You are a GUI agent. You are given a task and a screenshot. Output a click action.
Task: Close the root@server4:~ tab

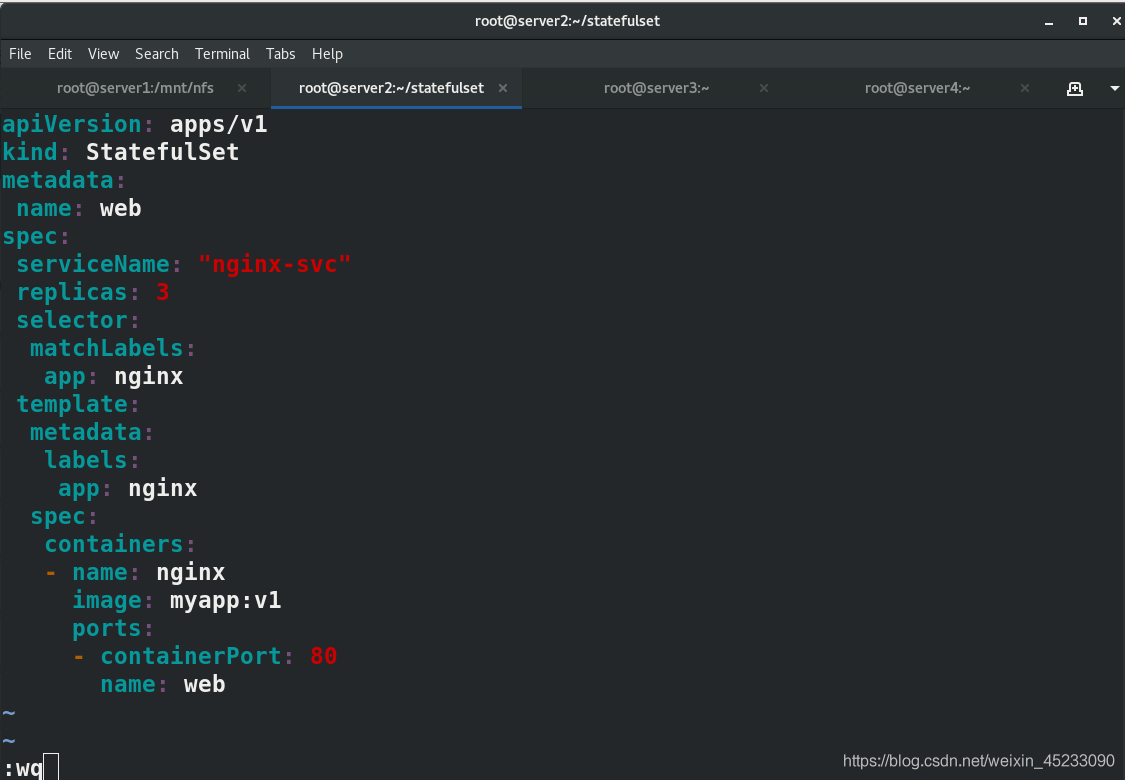click(x=1025, y=88)
